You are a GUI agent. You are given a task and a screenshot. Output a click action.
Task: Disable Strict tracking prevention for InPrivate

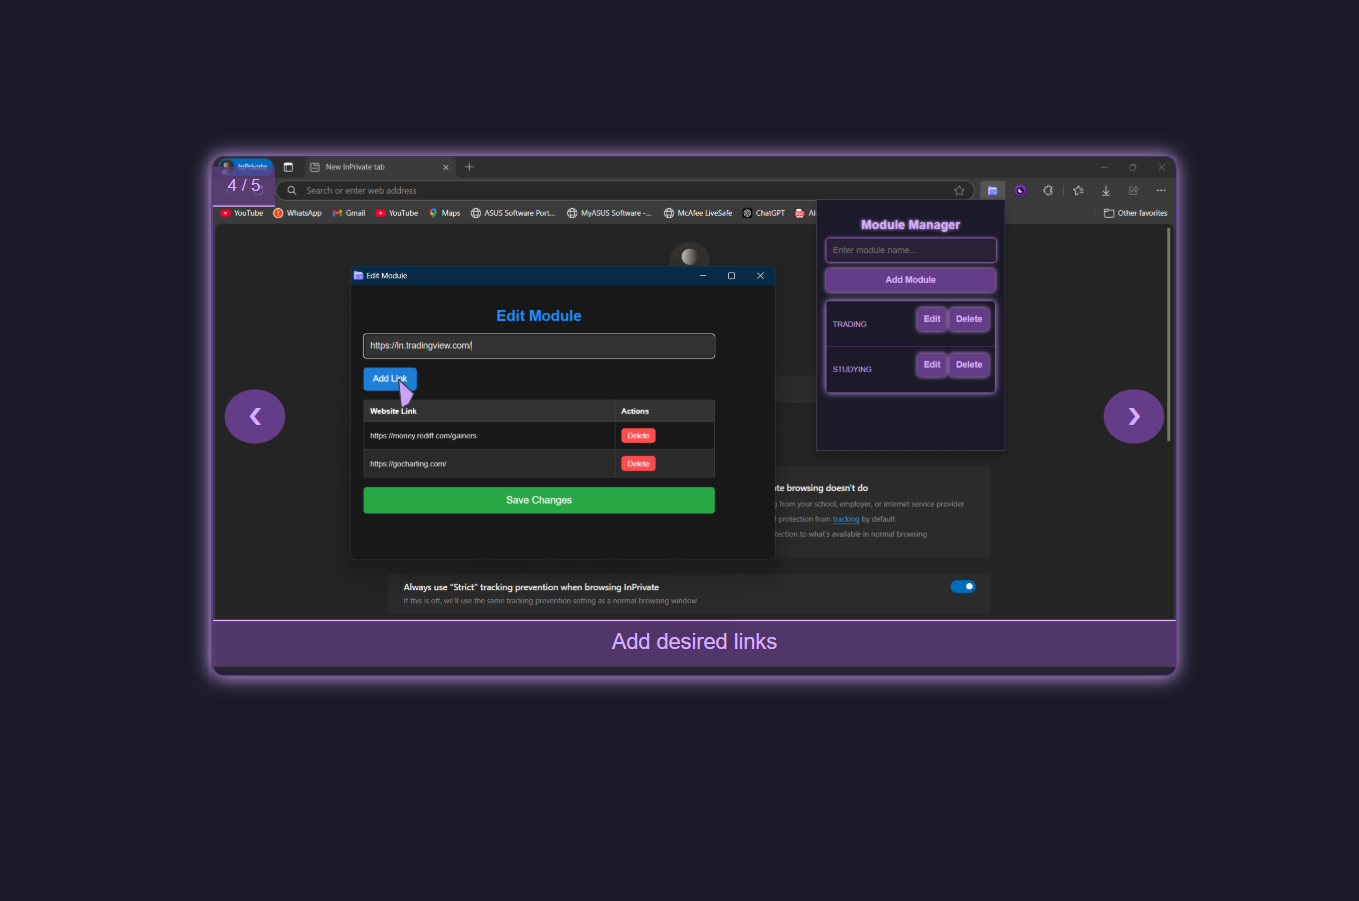962,587
